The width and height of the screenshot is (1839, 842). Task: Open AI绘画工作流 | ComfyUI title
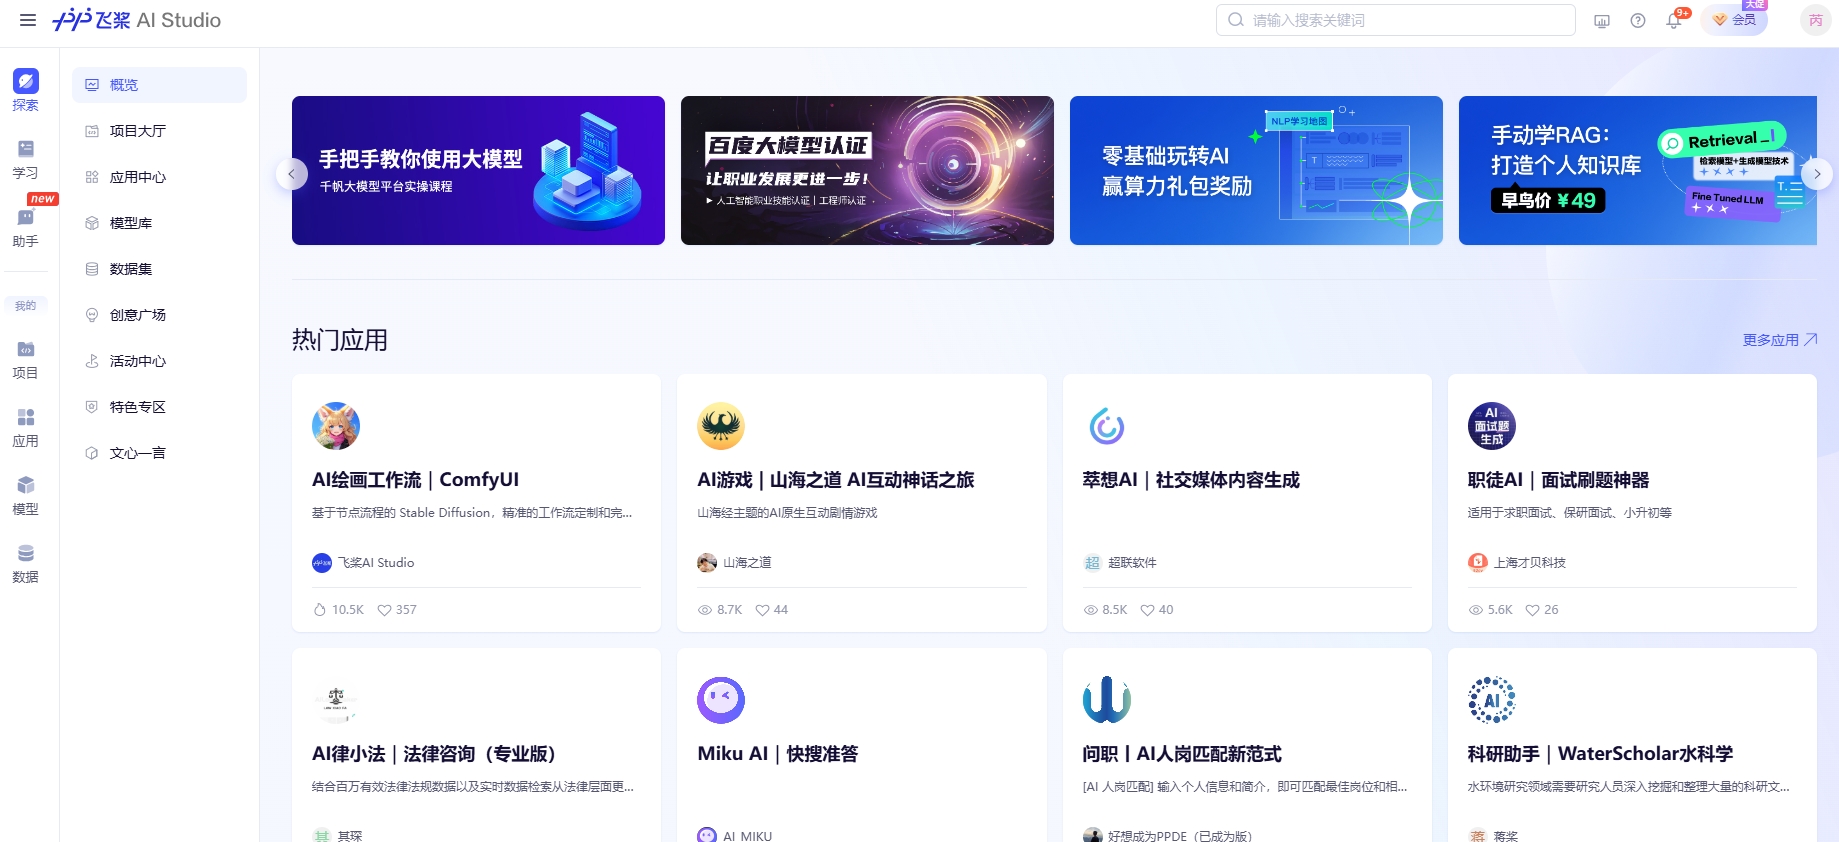click(415, 480)
